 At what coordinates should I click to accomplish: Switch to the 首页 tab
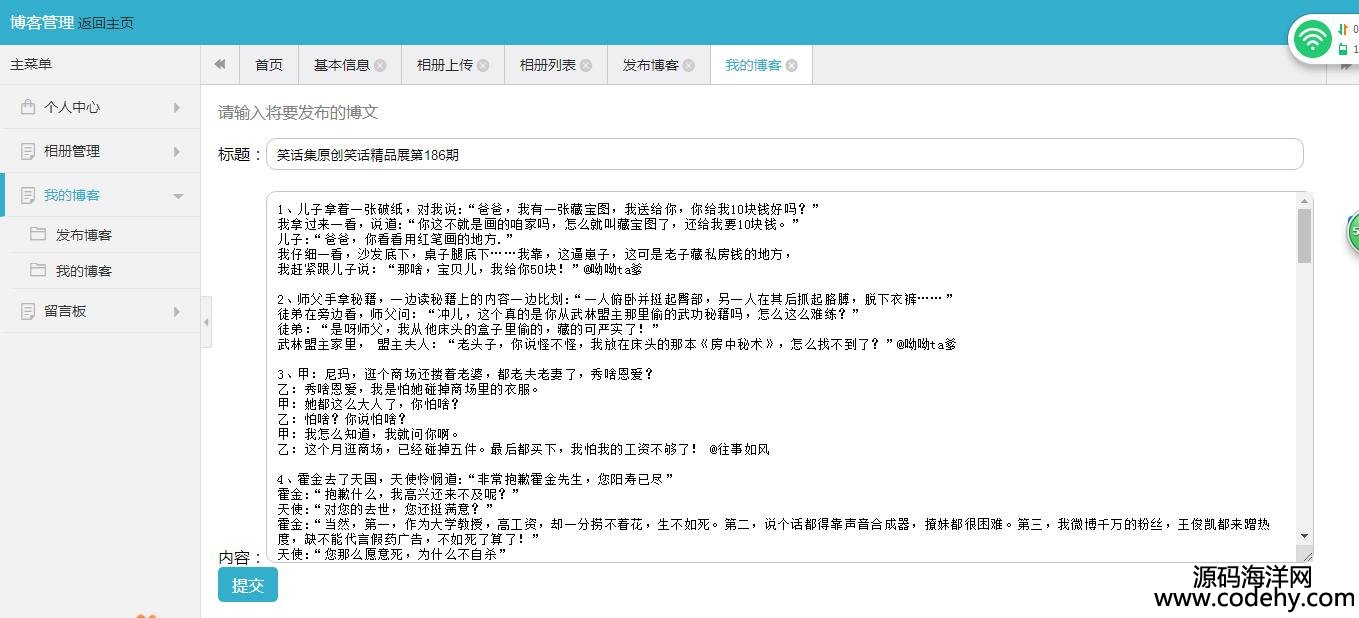pos(269,65)
